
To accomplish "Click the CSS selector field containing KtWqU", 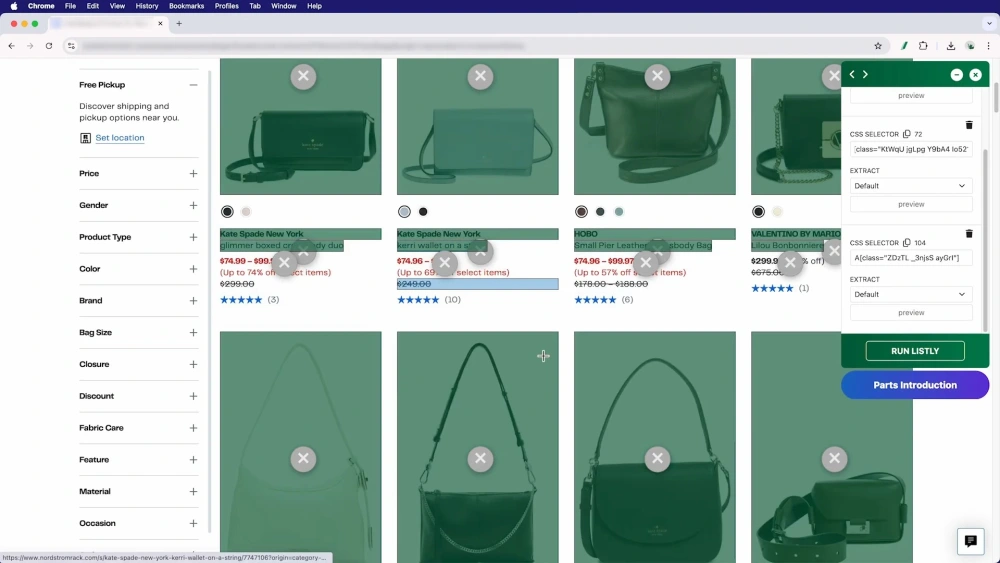I will [911, 149].
